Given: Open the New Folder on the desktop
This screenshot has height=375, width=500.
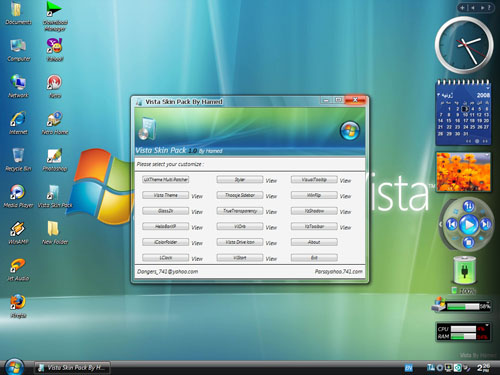Looking at the screenshot, I should click(55, 233).
